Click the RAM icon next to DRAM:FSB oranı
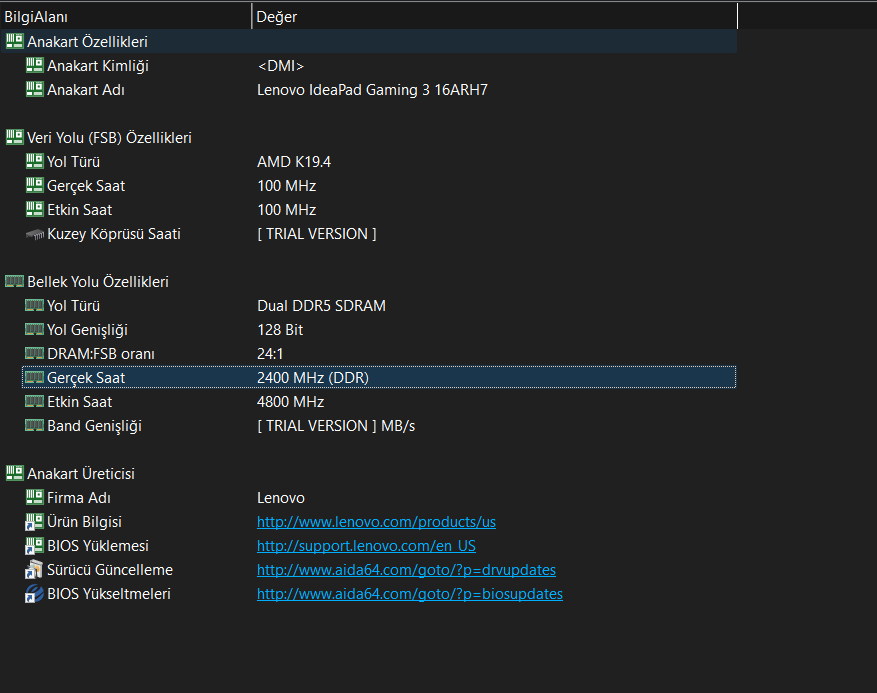The image size is (877, 693). click(x=34, y=354)
